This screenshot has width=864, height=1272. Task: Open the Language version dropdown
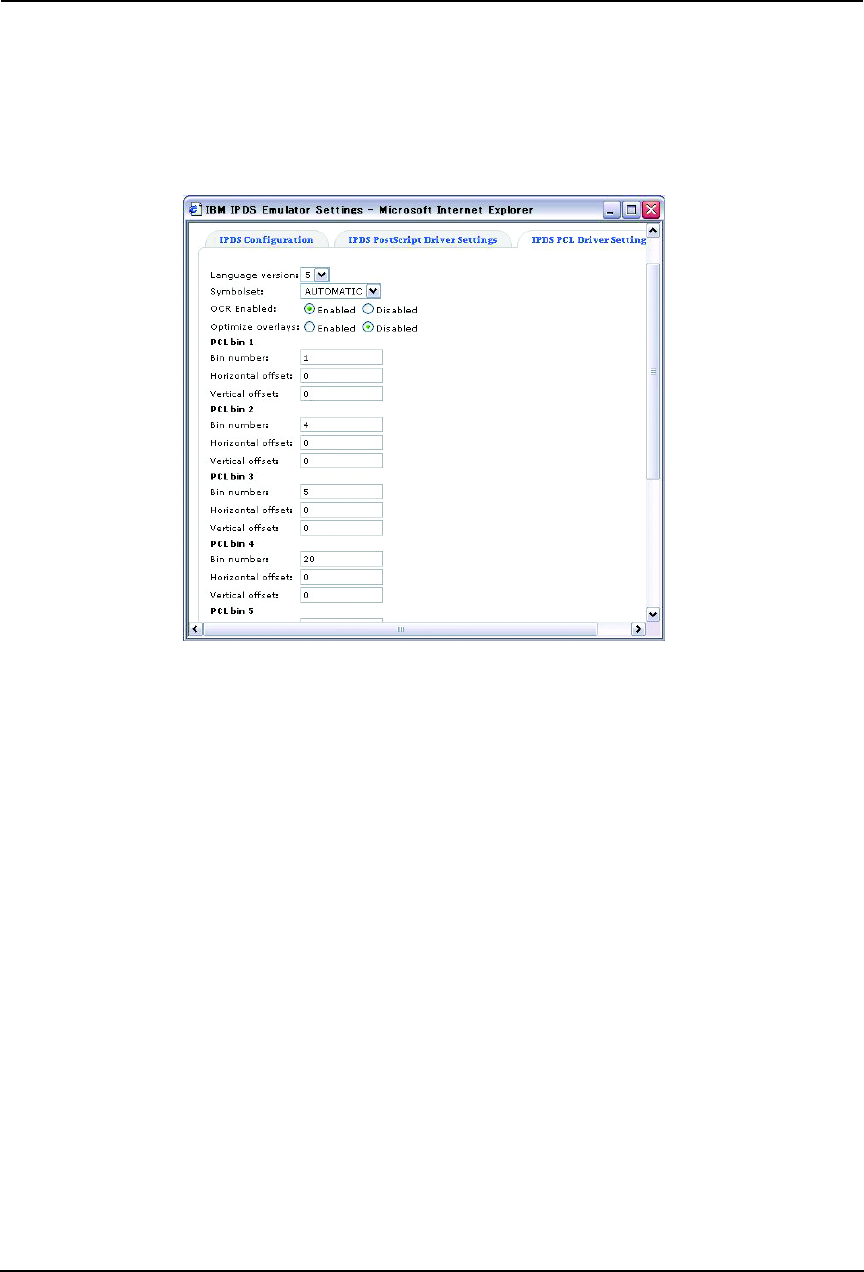coord(316,273)
